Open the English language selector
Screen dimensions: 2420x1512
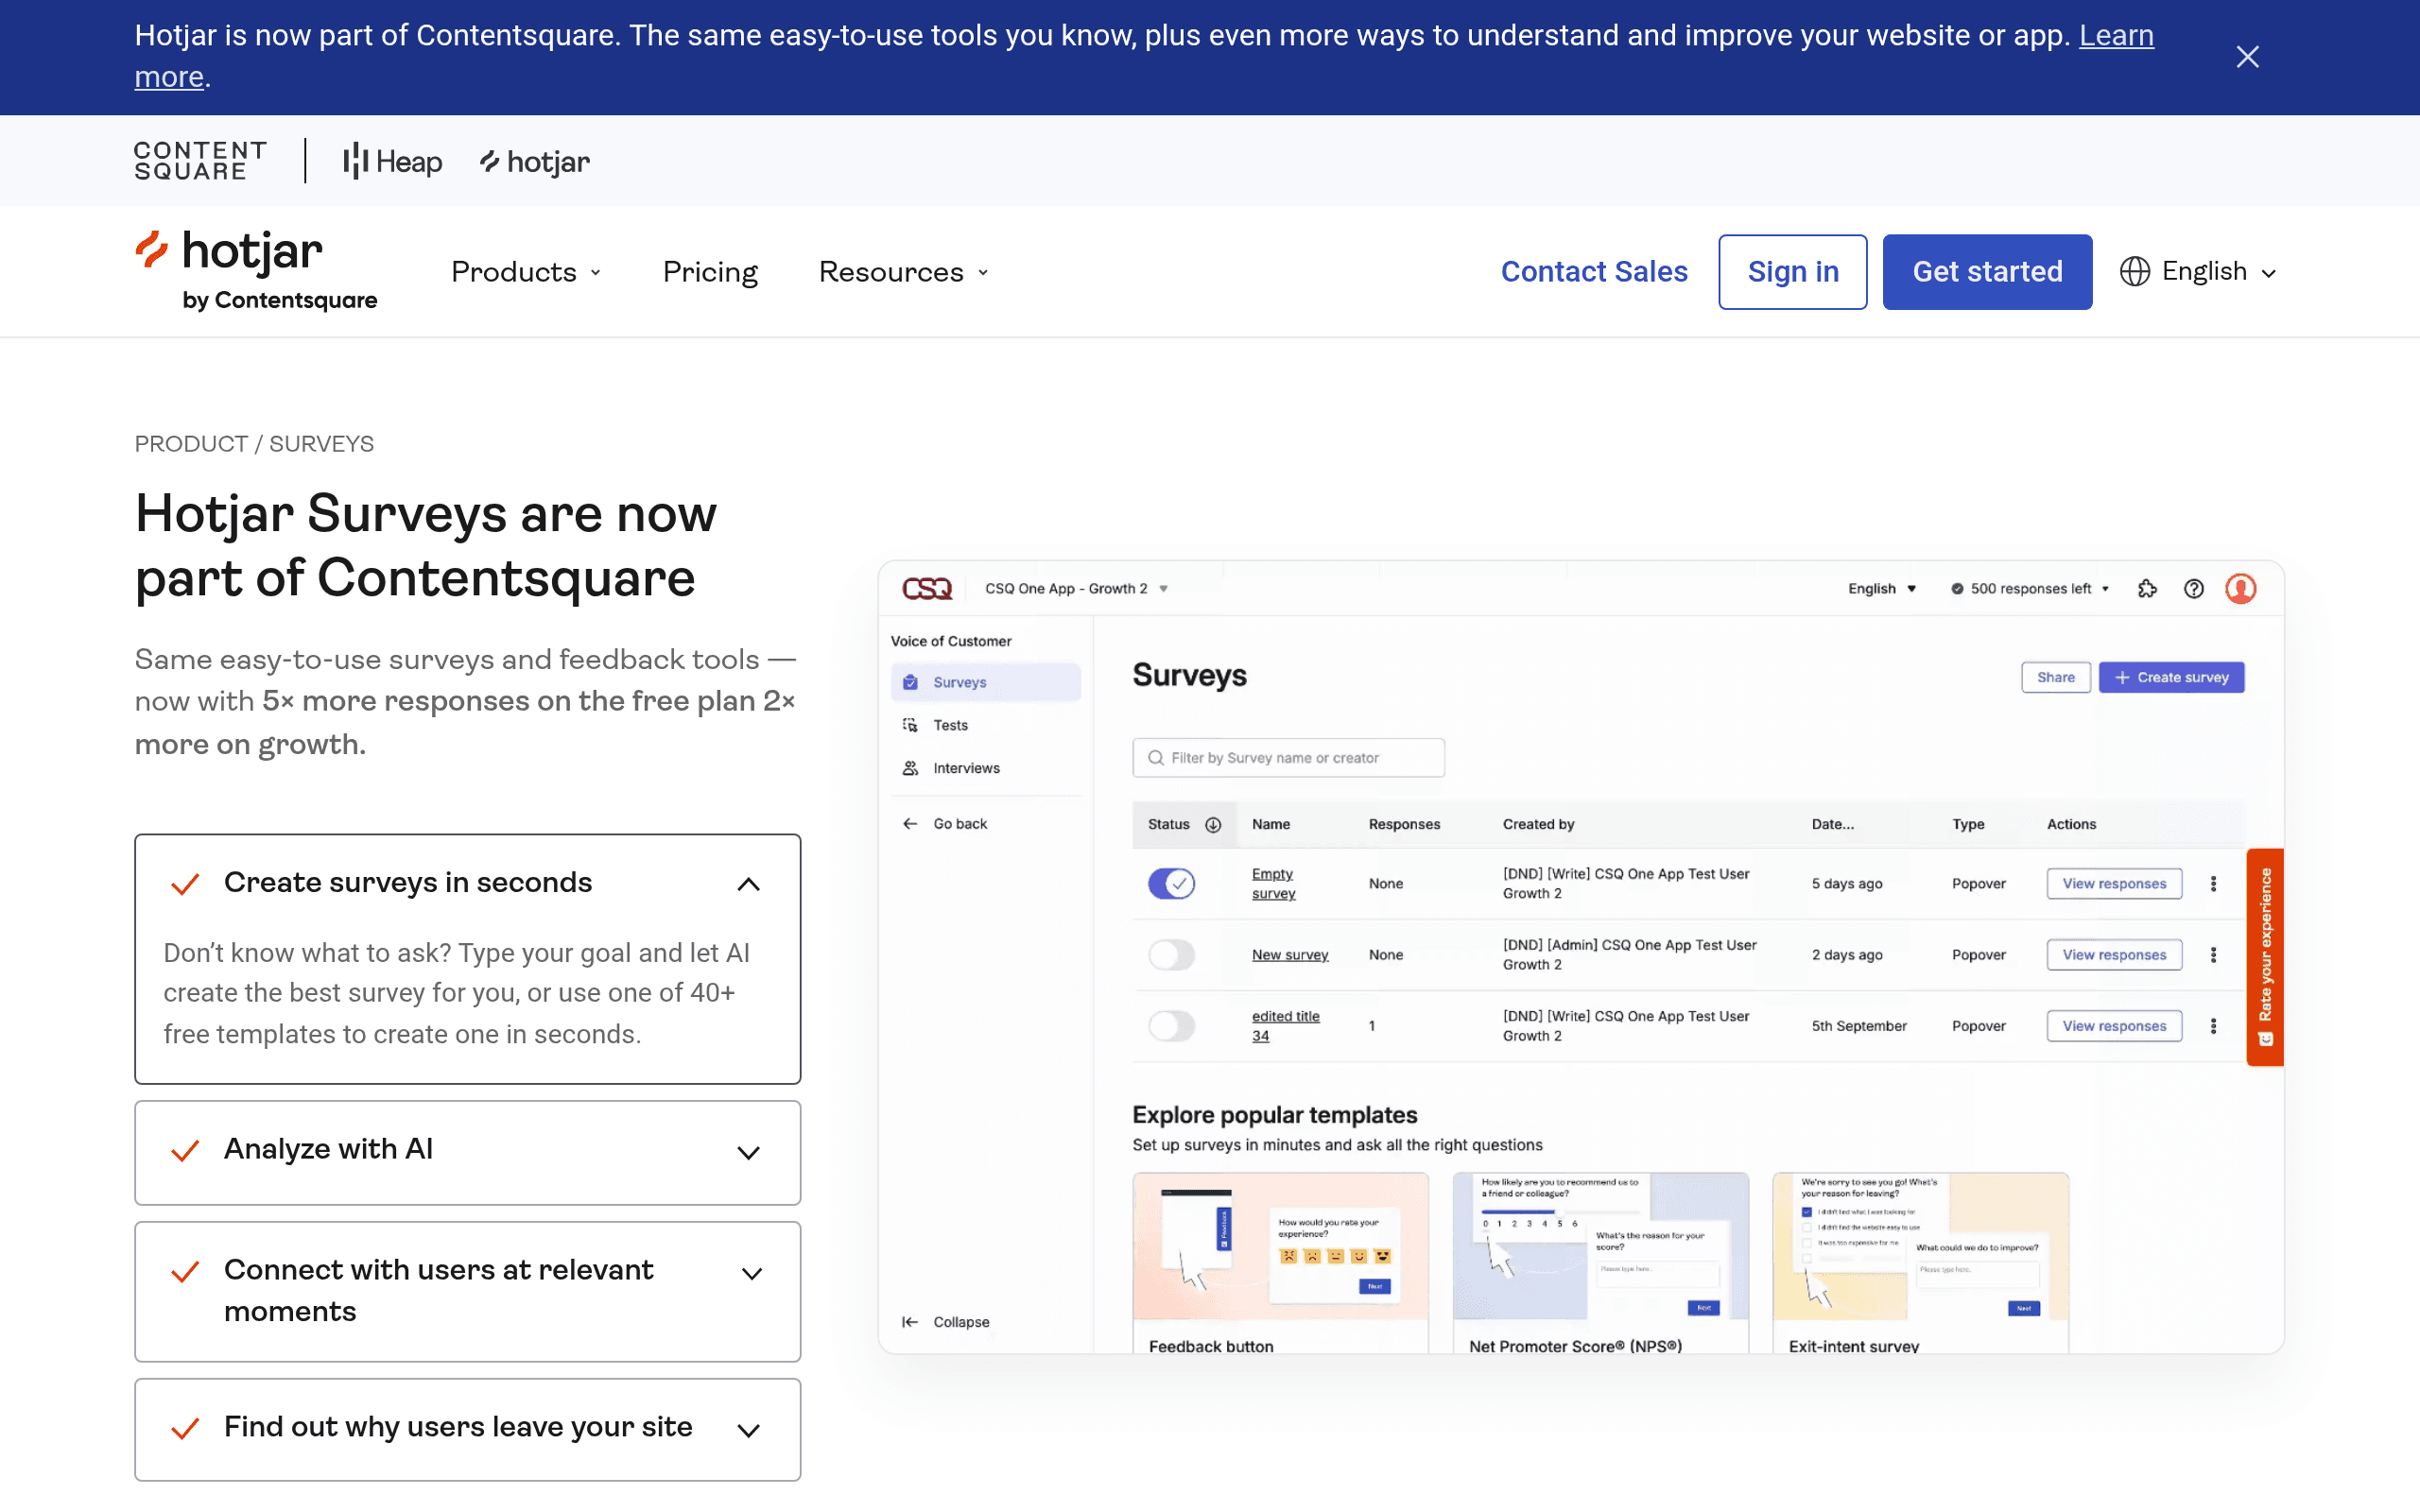pos(2198,272)
